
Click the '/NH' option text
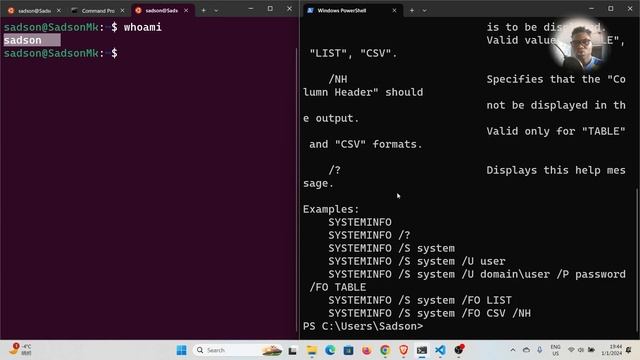[x=338, y=79]
